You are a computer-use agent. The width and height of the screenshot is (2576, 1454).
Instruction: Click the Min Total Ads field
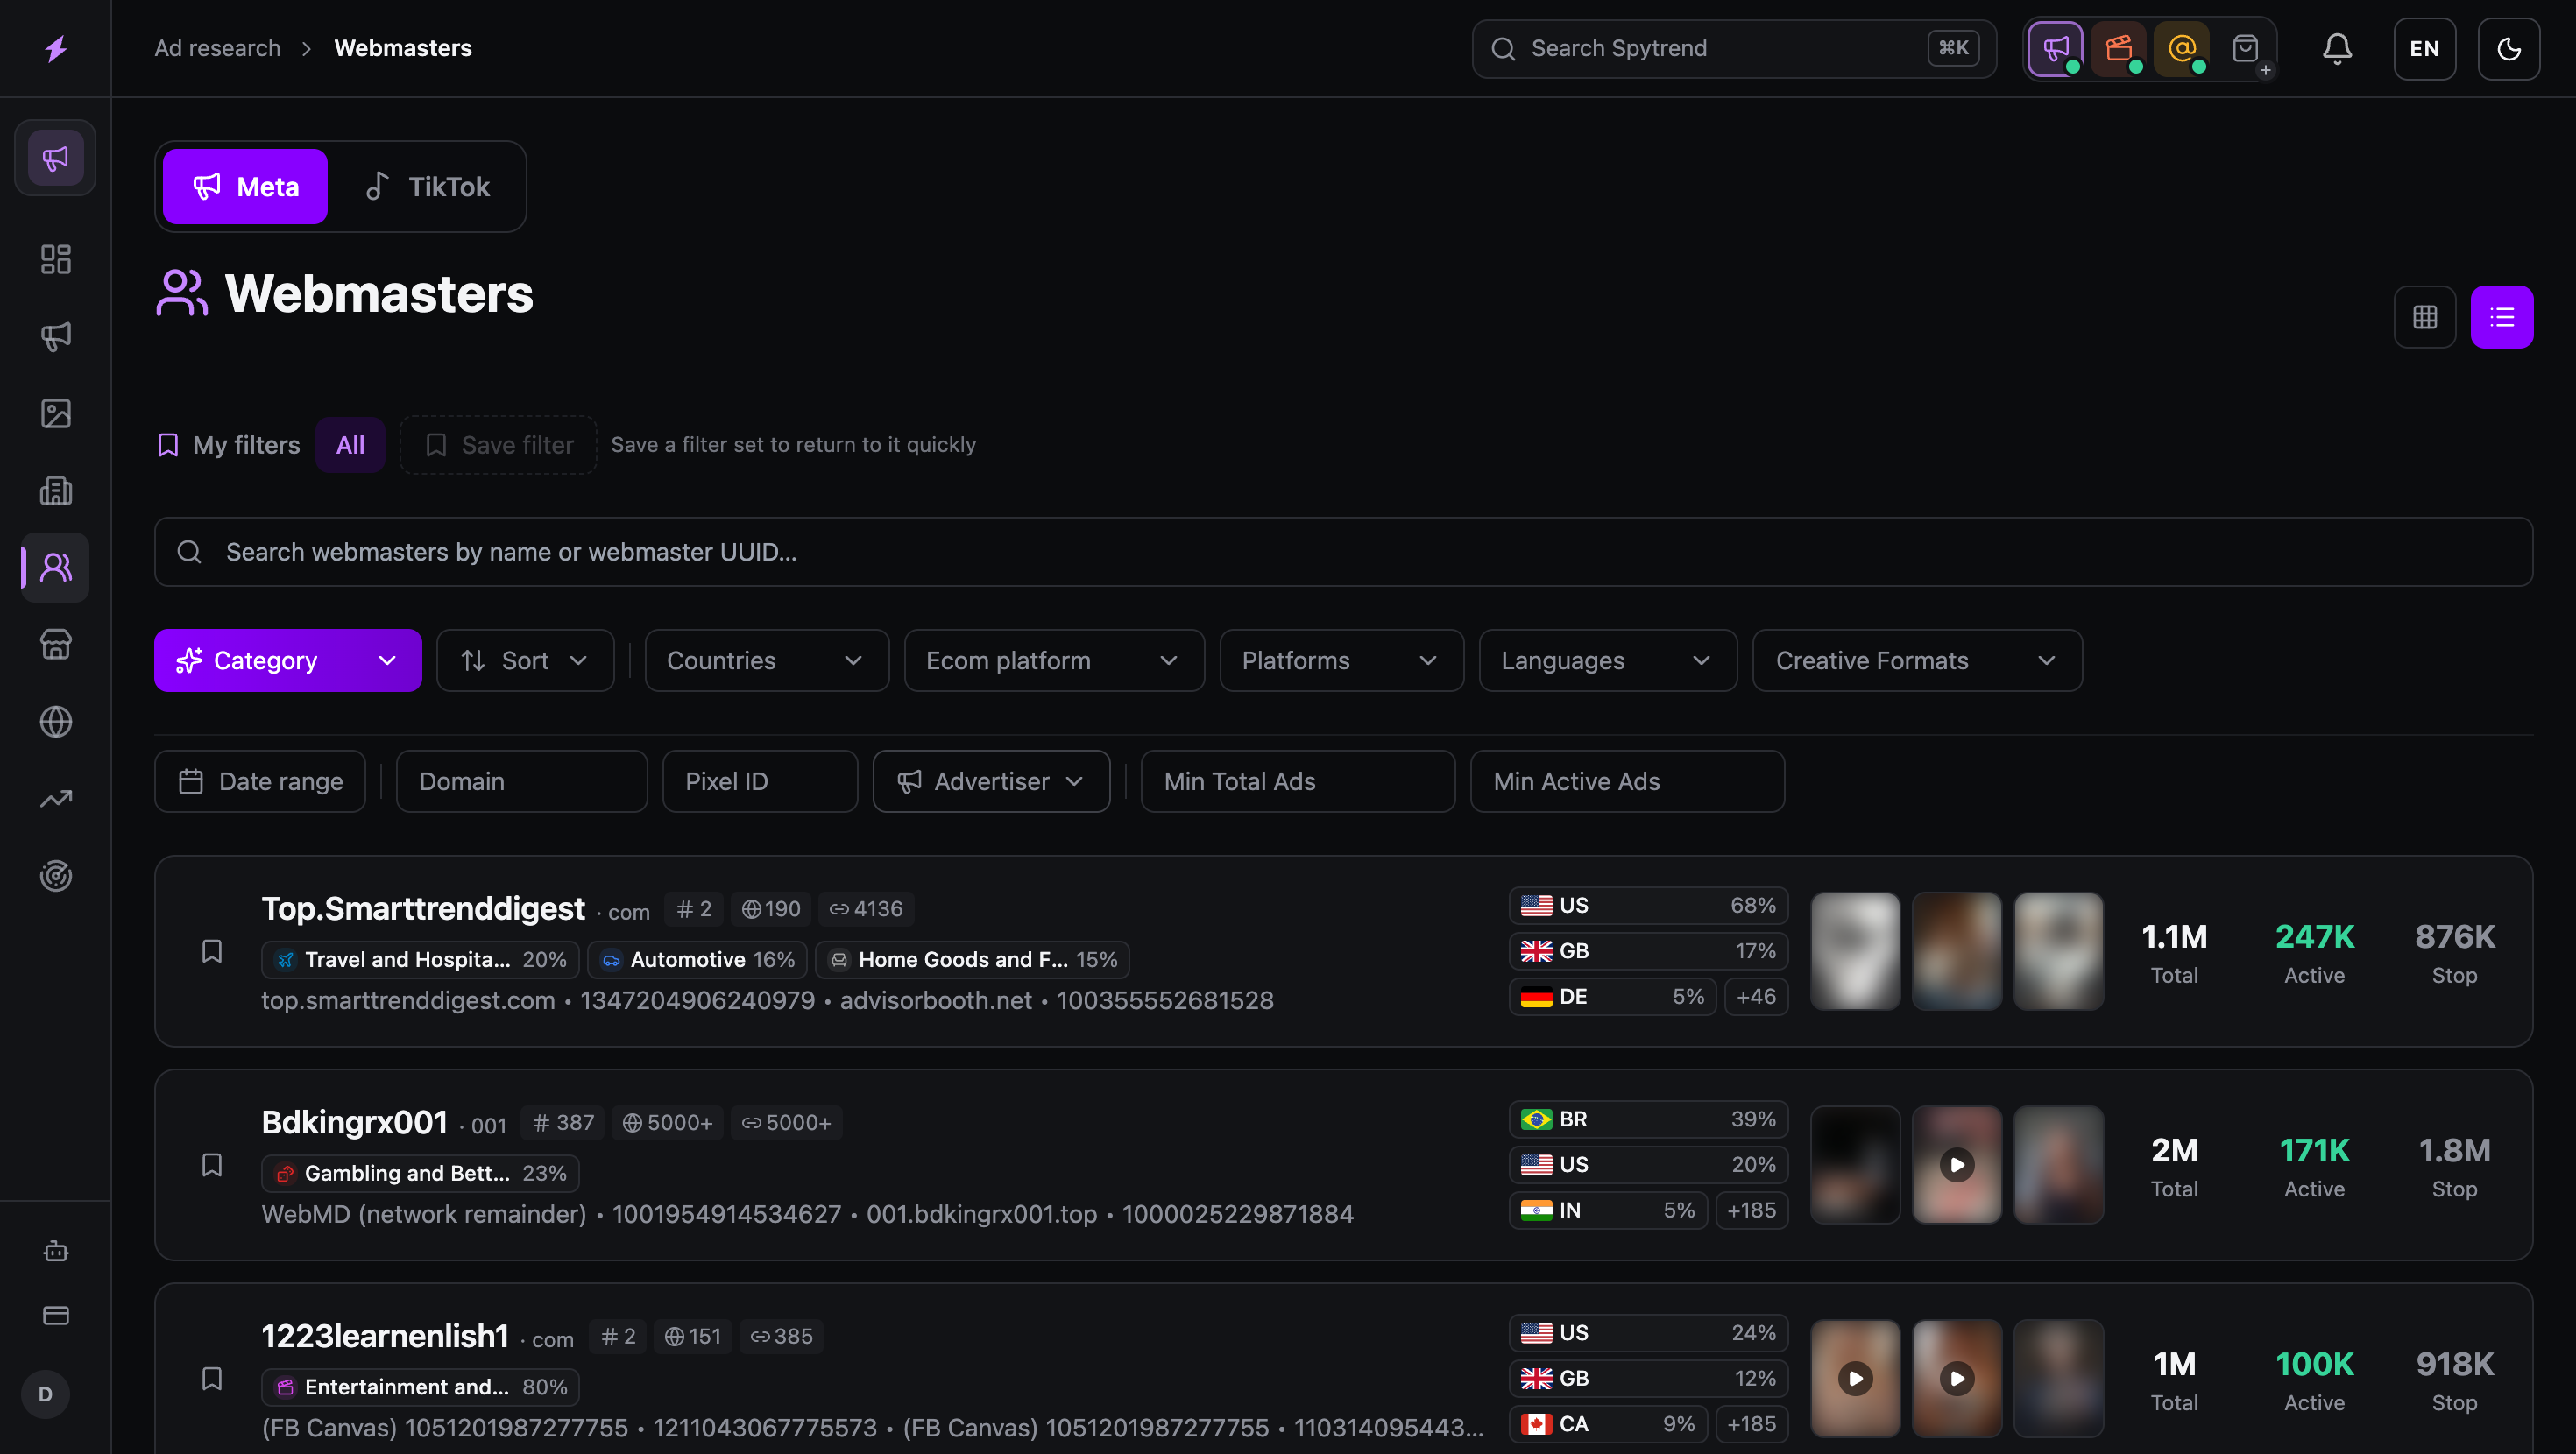(1298, 781)
